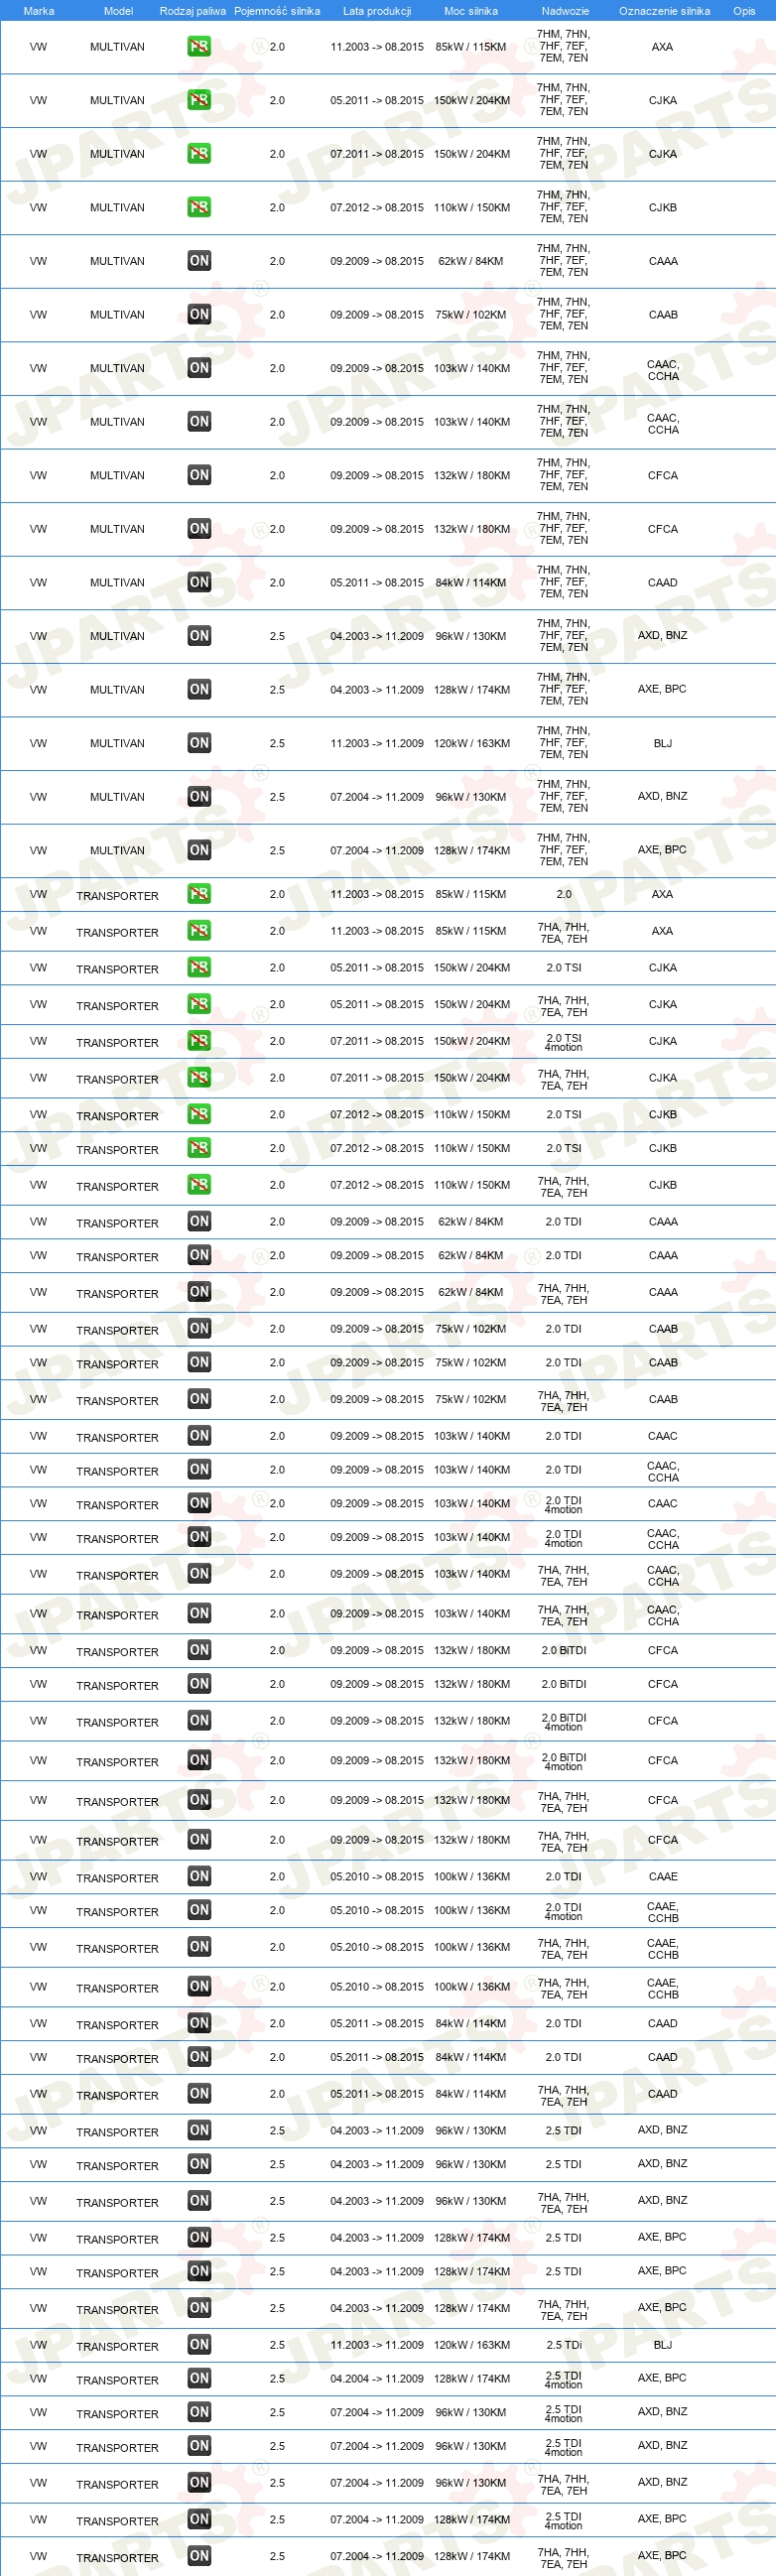Click standalone engine code CAAE in Transporter row

[663, 1877]
